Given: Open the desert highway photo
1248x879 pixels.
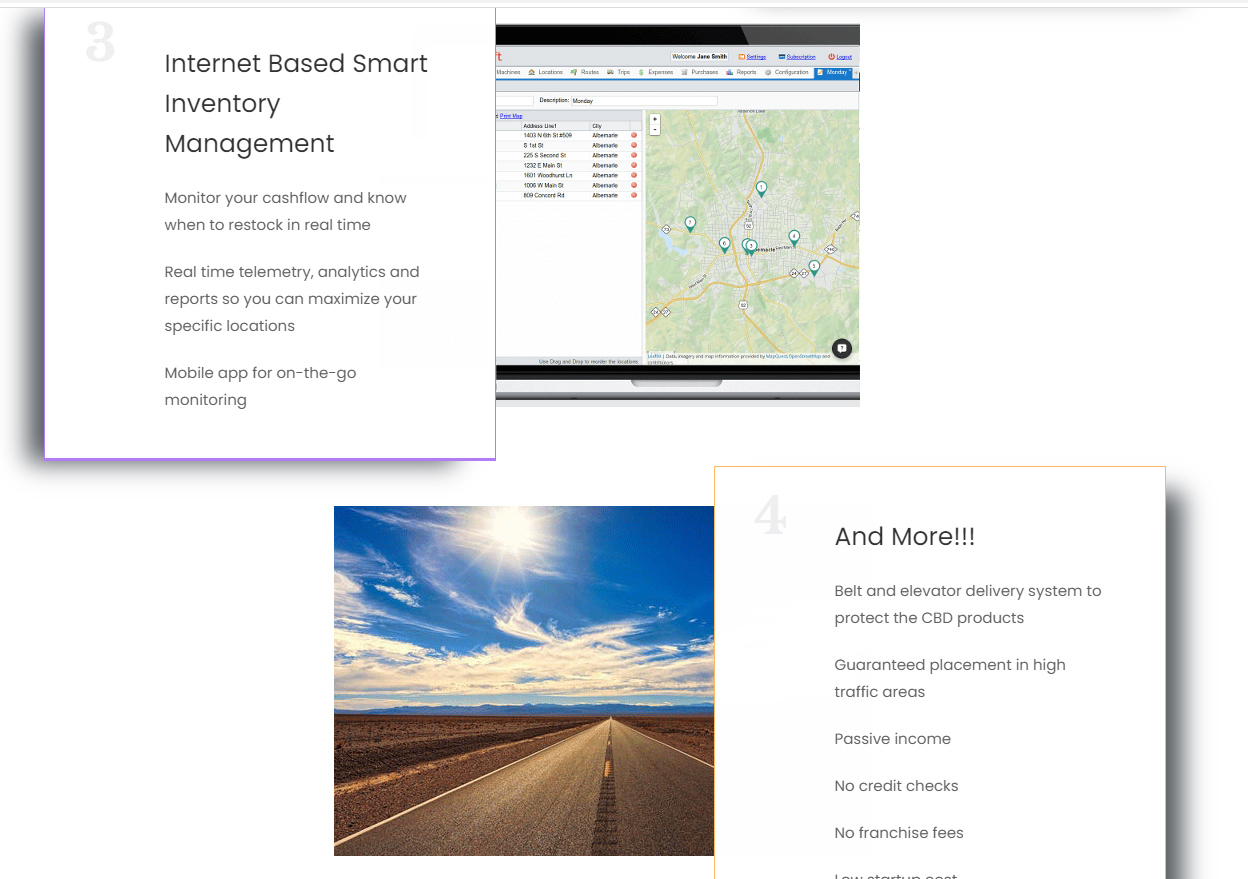Looking at the screenshot, I should click(x=524, y=681).
